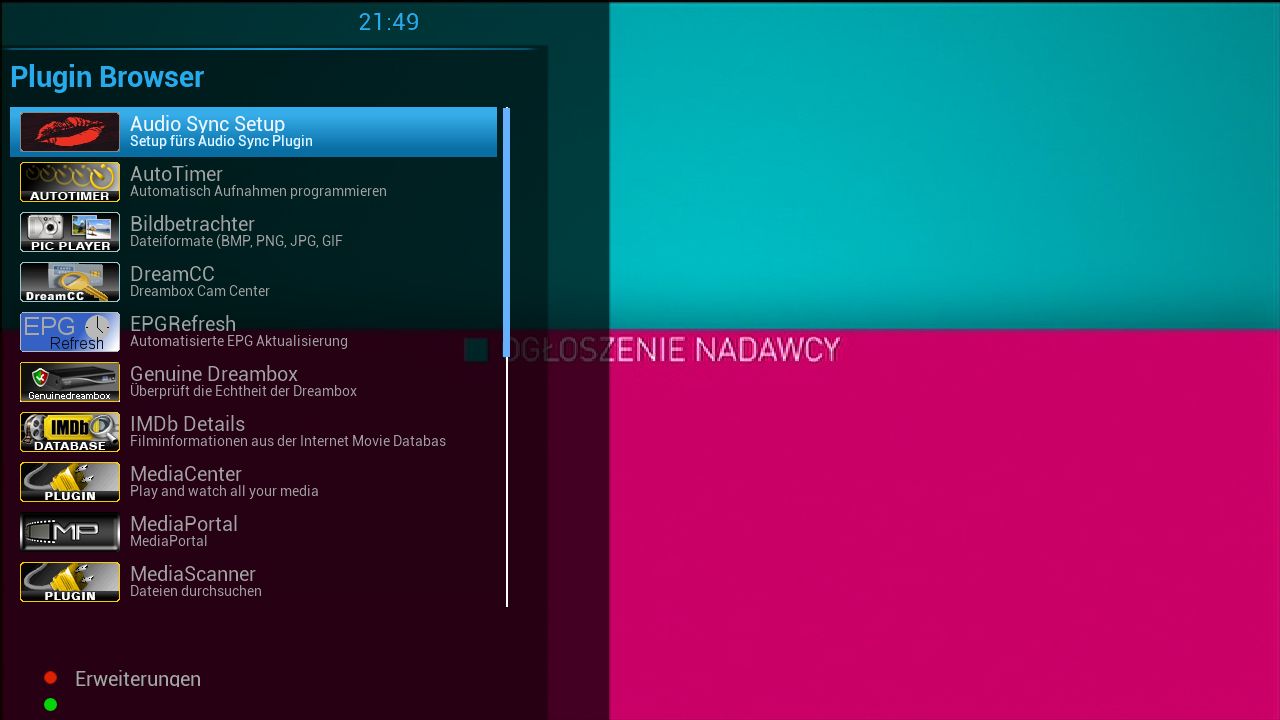Click the Erweiterungen label

(138, 679)
